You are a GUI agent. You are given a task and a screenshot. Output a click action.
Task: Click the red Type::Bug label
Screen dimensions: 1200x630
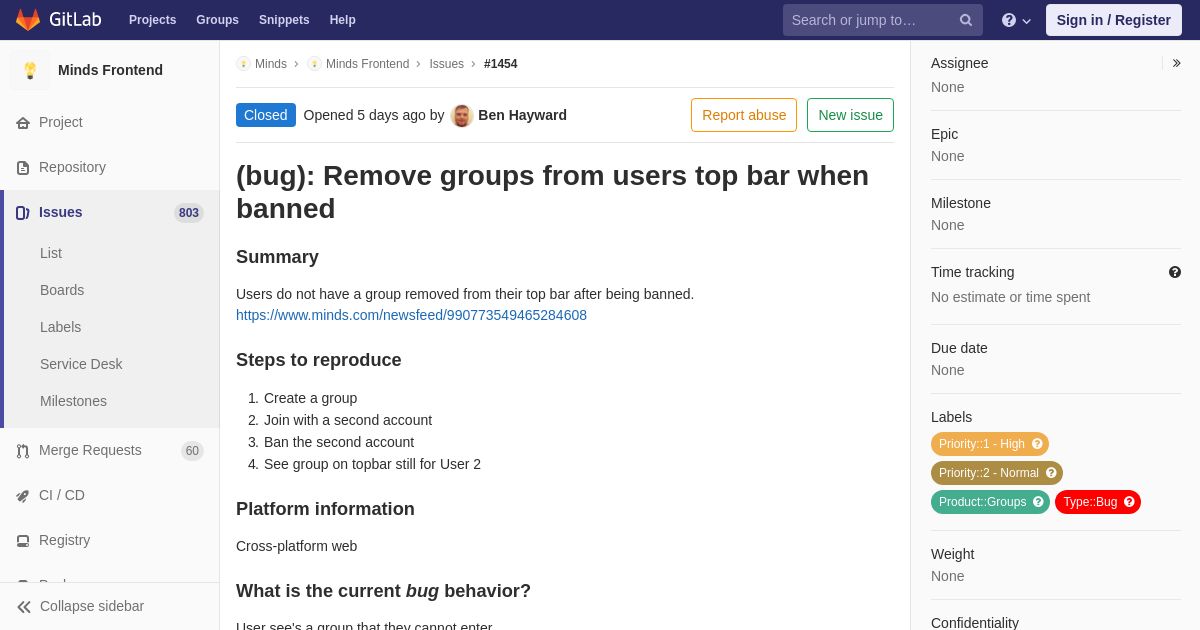[x=1098, y=502]
